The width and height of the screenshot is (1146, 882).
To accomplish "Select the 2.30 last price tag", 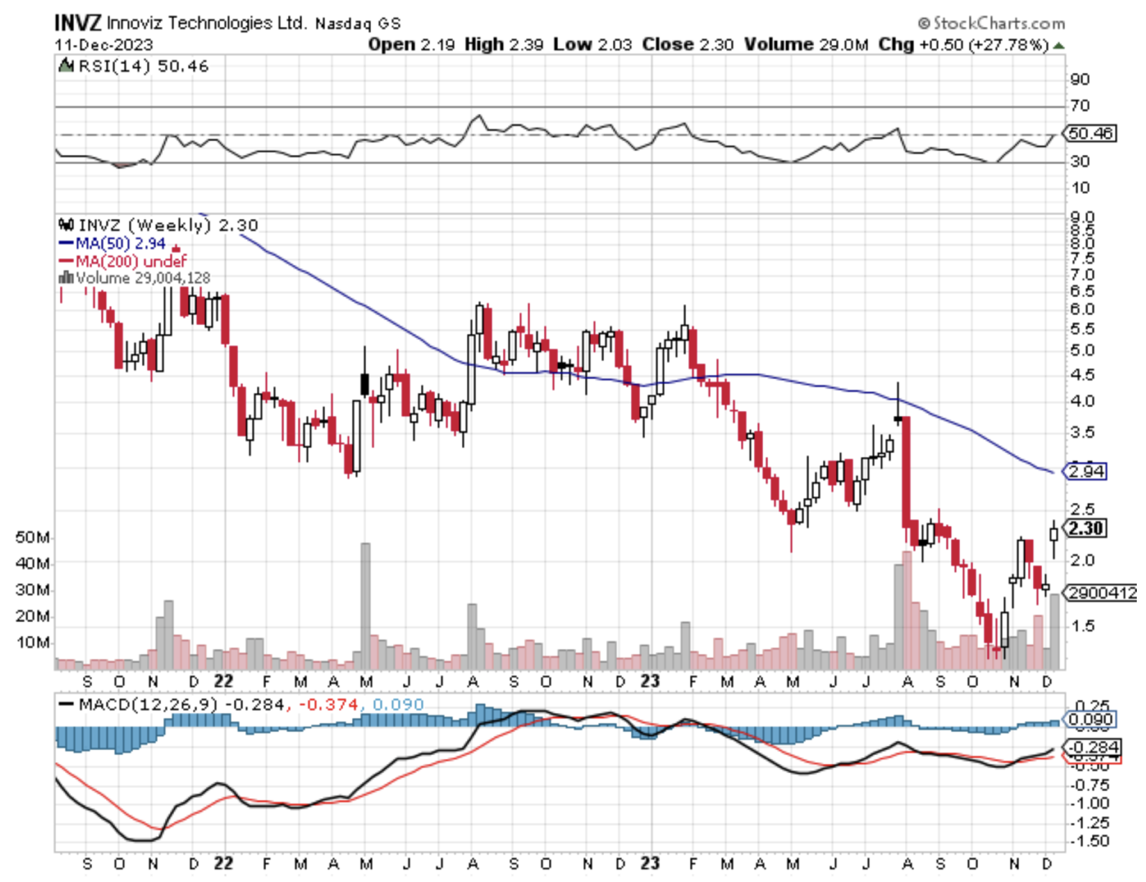I will click(x=1088, y=529).
